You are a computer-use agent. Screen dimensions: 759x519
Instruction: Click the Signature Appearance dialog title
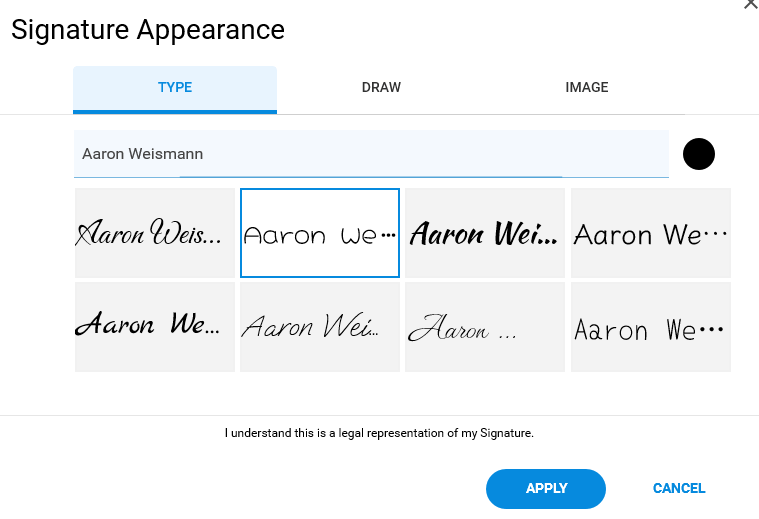click(148, 30)
